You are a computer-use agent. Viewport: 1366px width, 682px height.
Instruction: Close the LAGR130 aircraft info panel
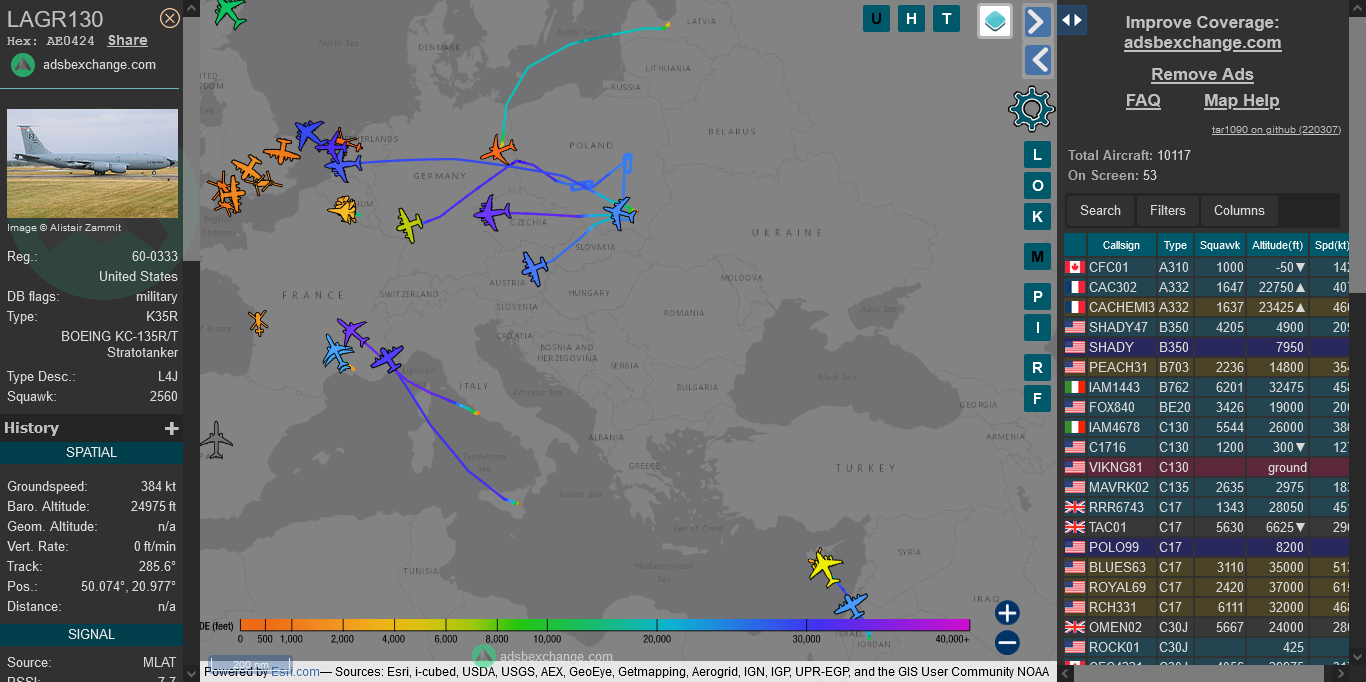click(x=170, y=18)
